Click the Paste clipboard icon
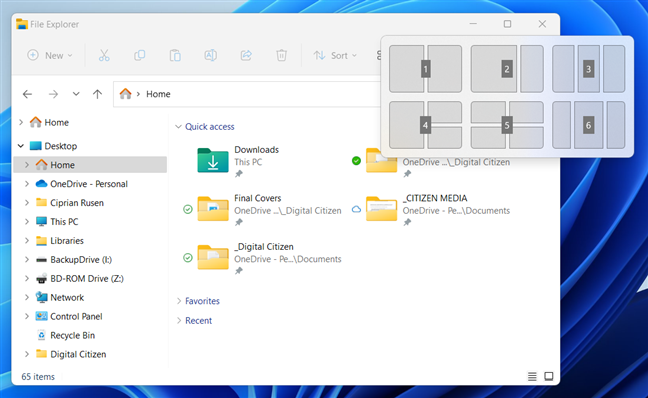Image resolution: width=648 pixels, height=398 pixels. click(x=175, y=55)
